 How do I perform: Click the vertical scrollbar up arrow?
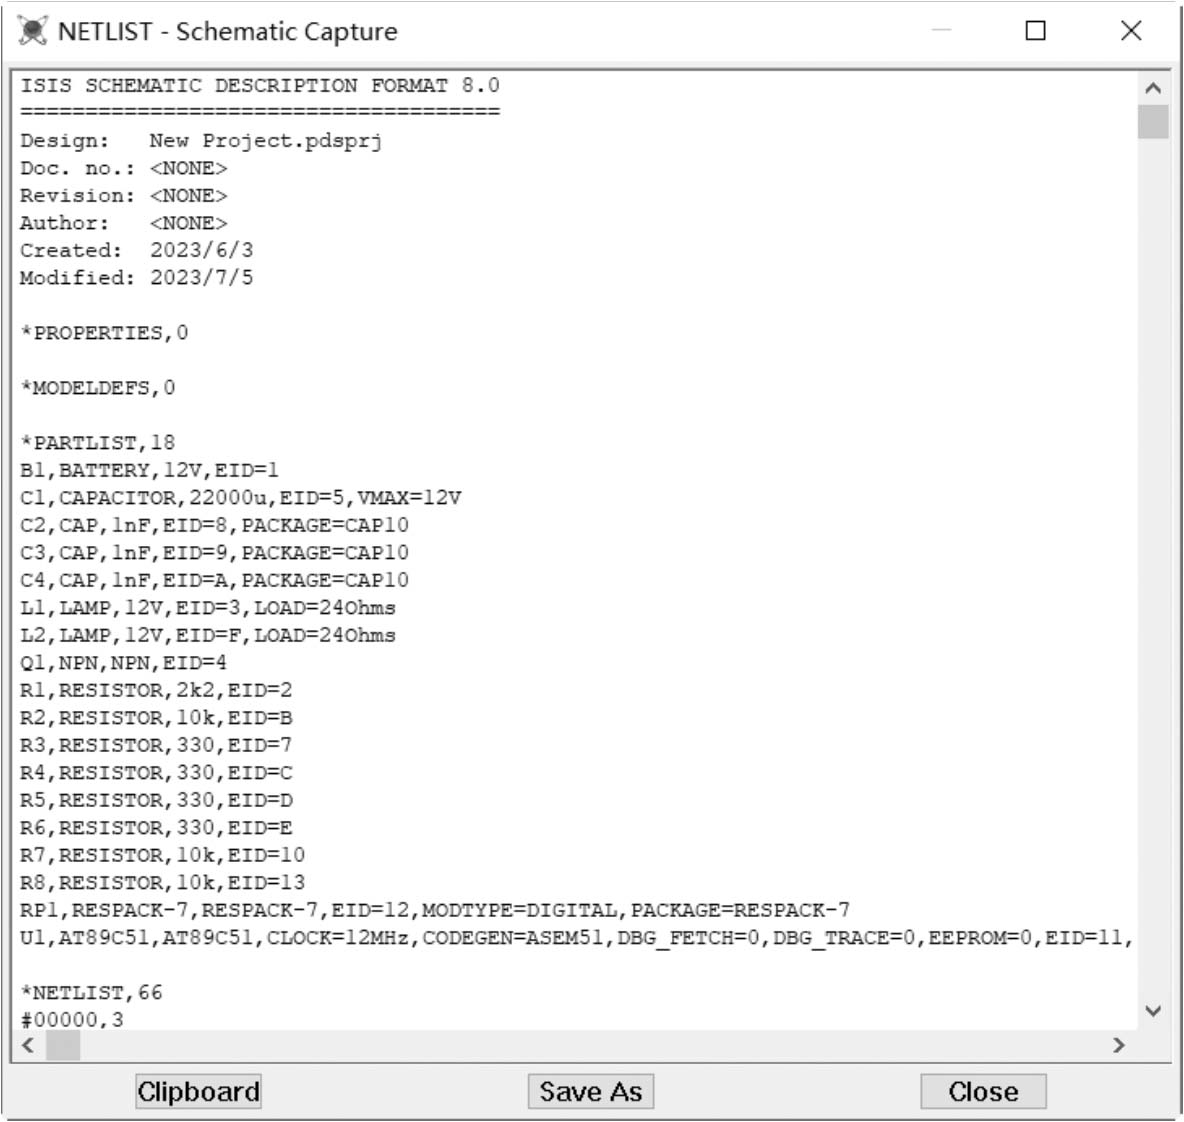[1153, 88]
